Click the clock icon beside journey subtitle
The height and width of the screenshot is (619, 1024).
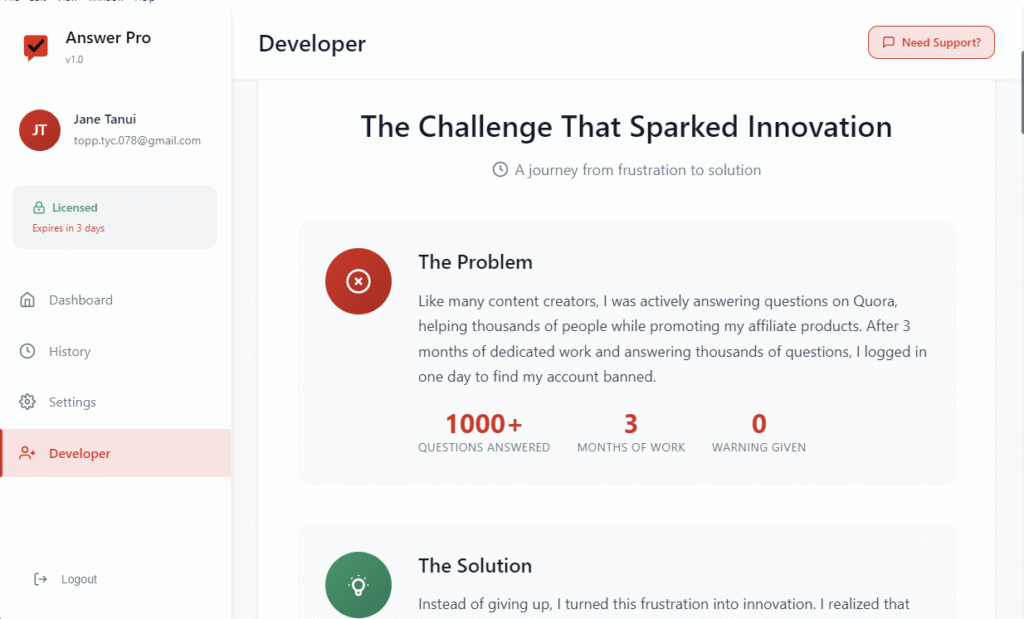(x=500, y=170)
